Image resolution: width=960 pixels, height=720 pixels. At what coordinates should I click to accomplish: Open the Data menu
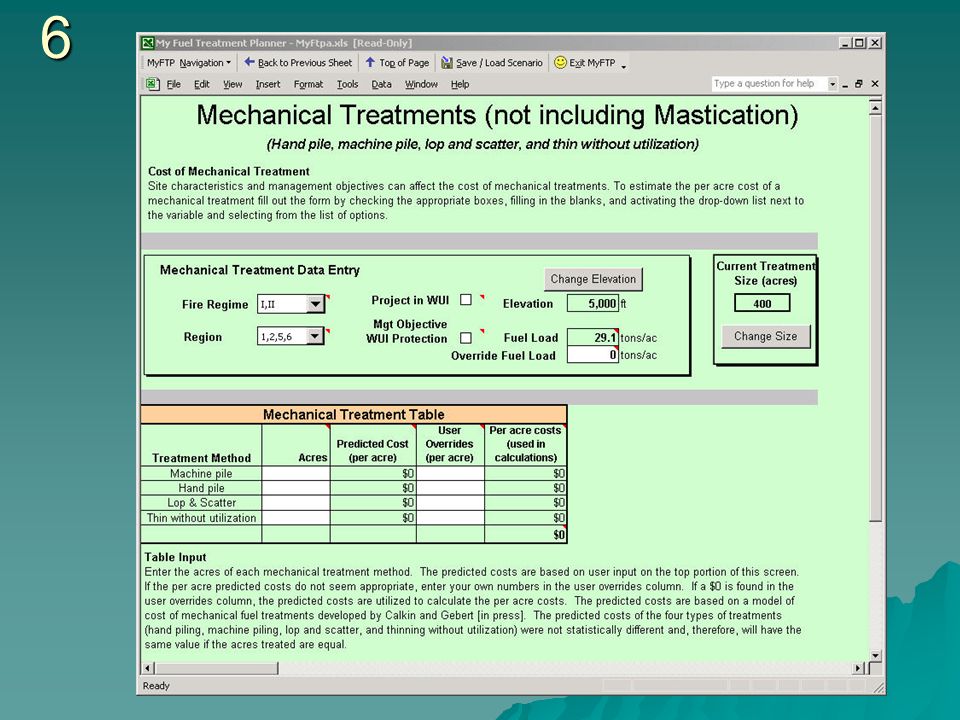point(381,84)
